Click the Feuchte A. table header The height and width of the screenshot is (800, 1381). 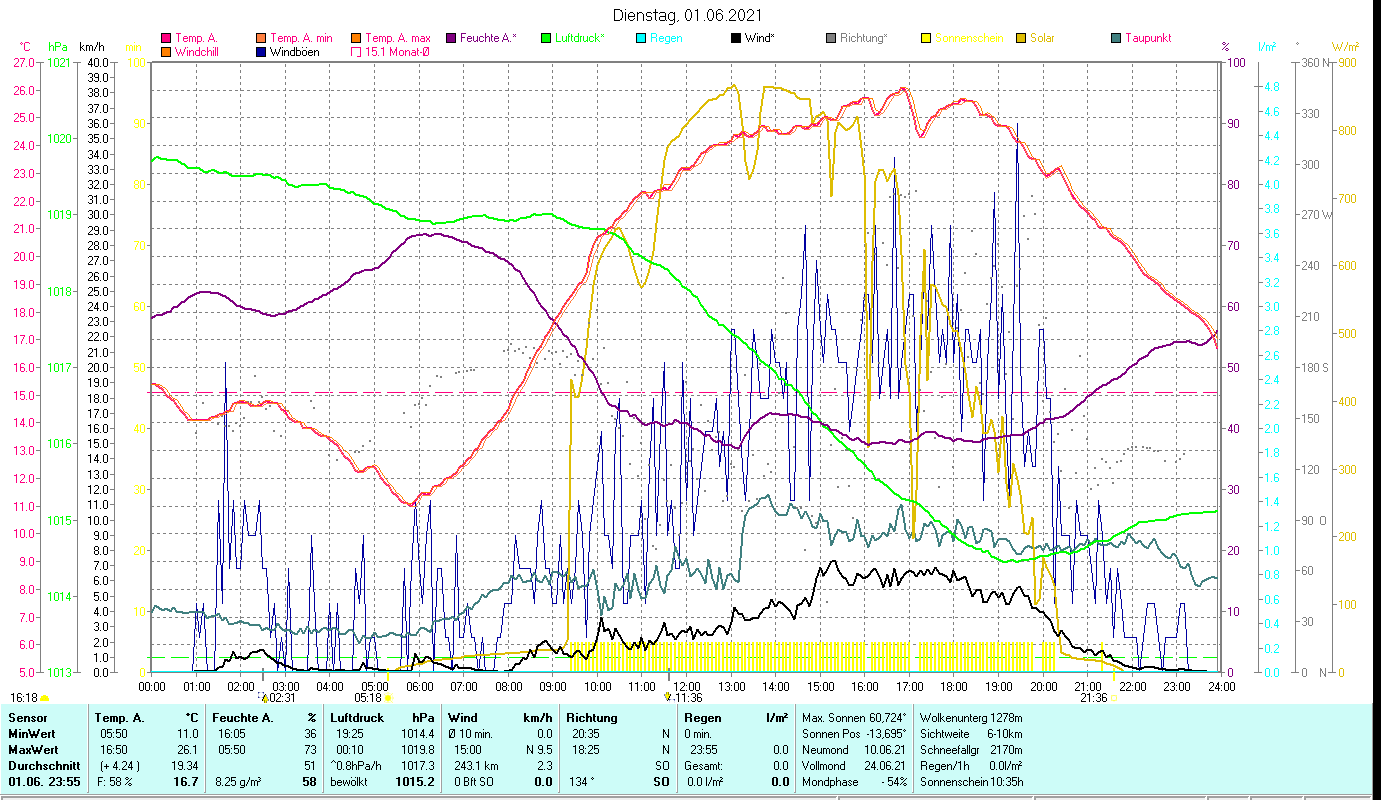tap(245, 718)
